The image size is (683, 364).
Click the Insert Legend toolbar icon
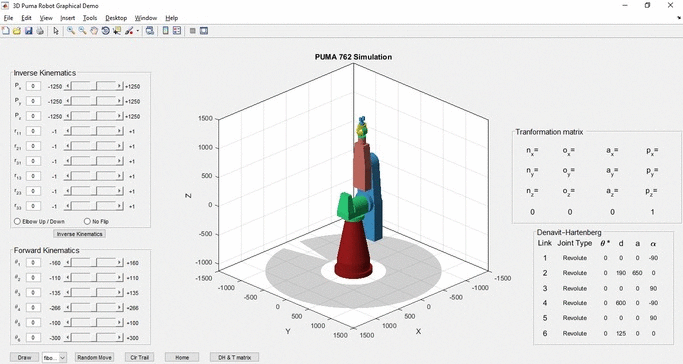click(x=177, y=31)
